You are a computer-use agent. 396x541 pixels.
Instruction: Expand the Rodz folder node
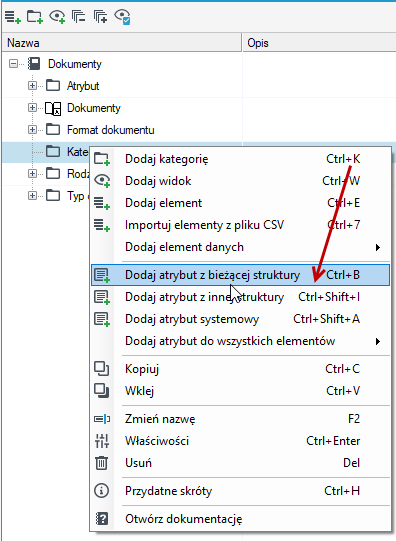pyautogui.click(x=32, y=173)
